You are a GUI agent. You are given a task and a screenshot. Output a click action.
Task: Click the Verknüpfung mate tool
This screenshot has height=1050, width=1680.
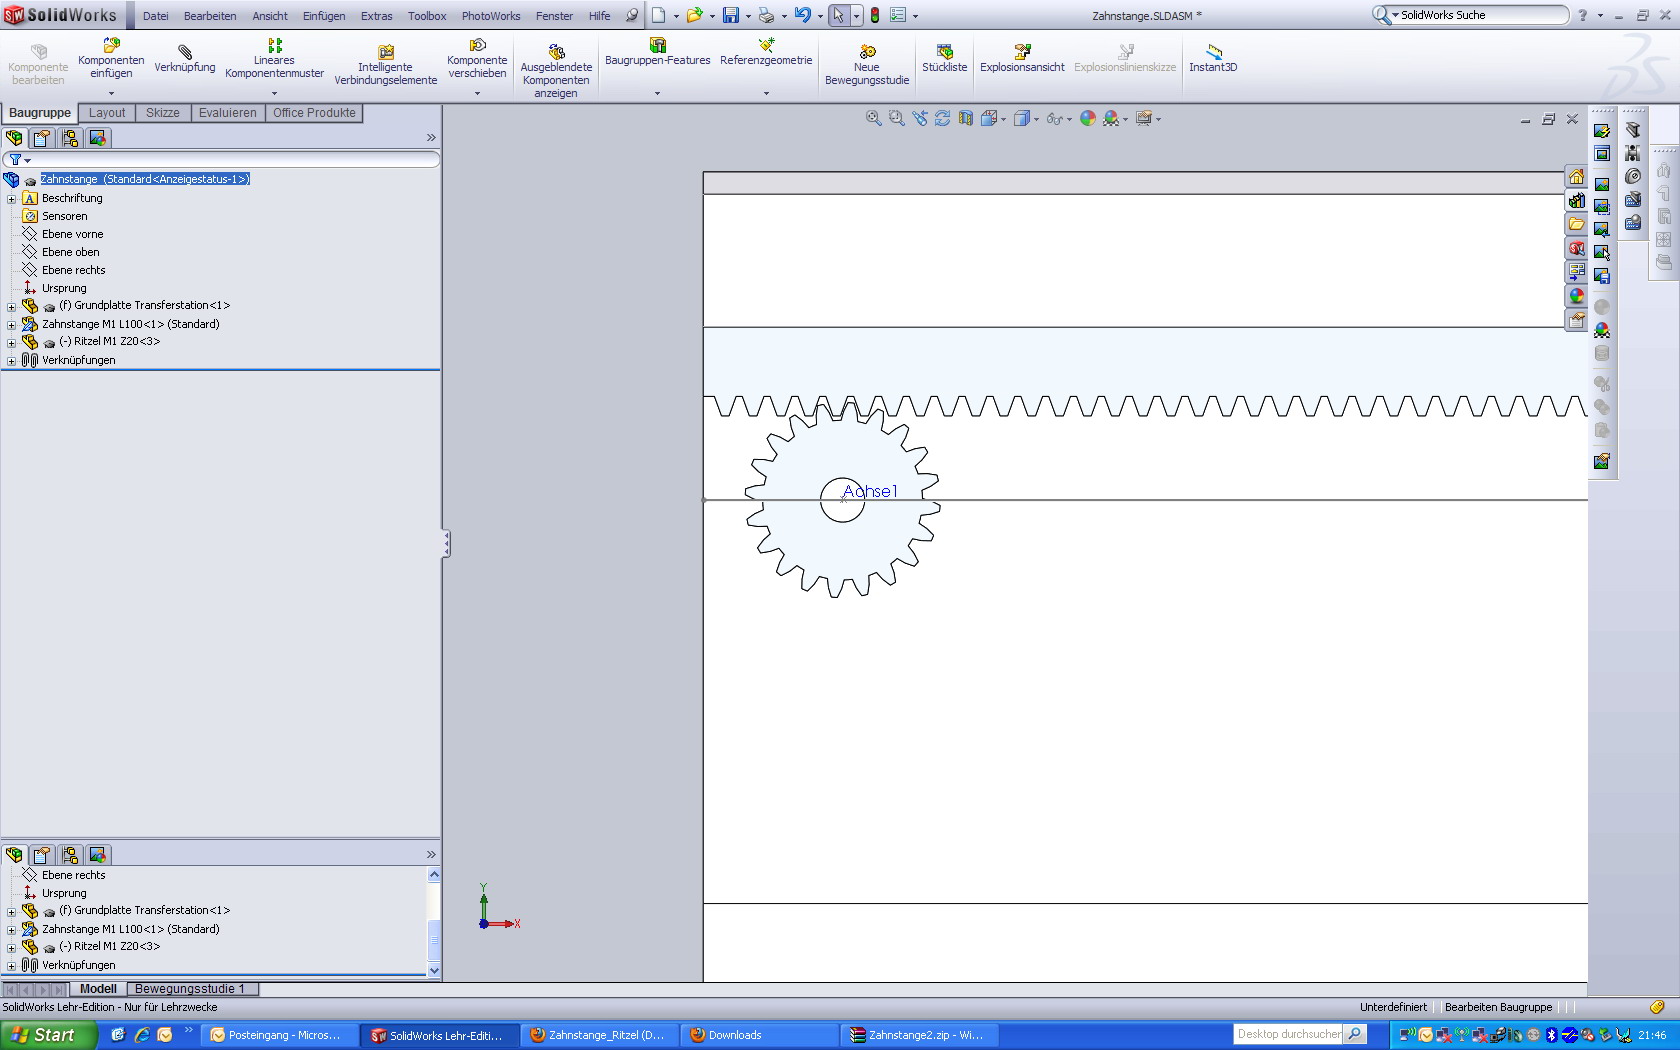click(185, 58)
